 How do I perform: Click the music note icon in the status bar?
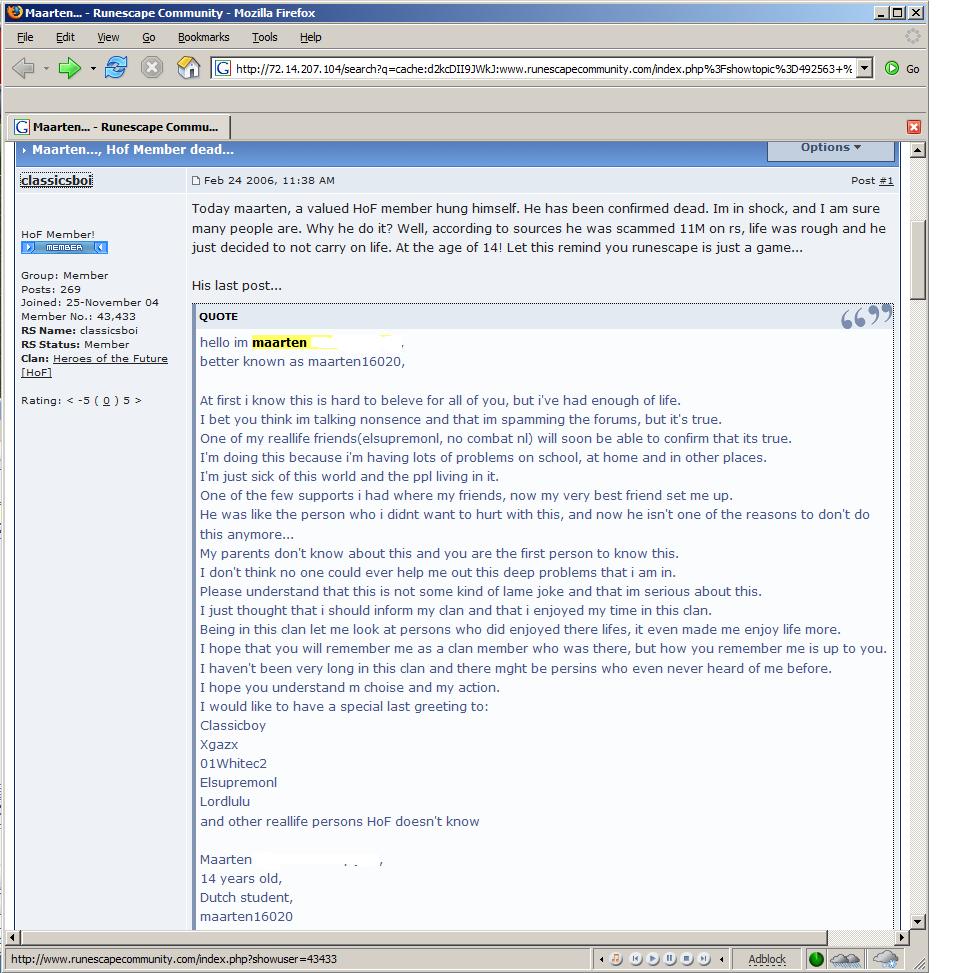pyautogui.click(x=616, y=959)
